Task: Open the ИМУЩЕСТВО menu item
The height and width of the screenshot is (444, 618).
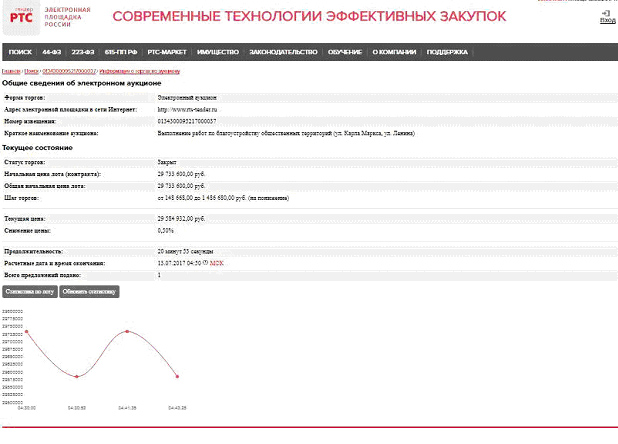Action: [218, 52]
